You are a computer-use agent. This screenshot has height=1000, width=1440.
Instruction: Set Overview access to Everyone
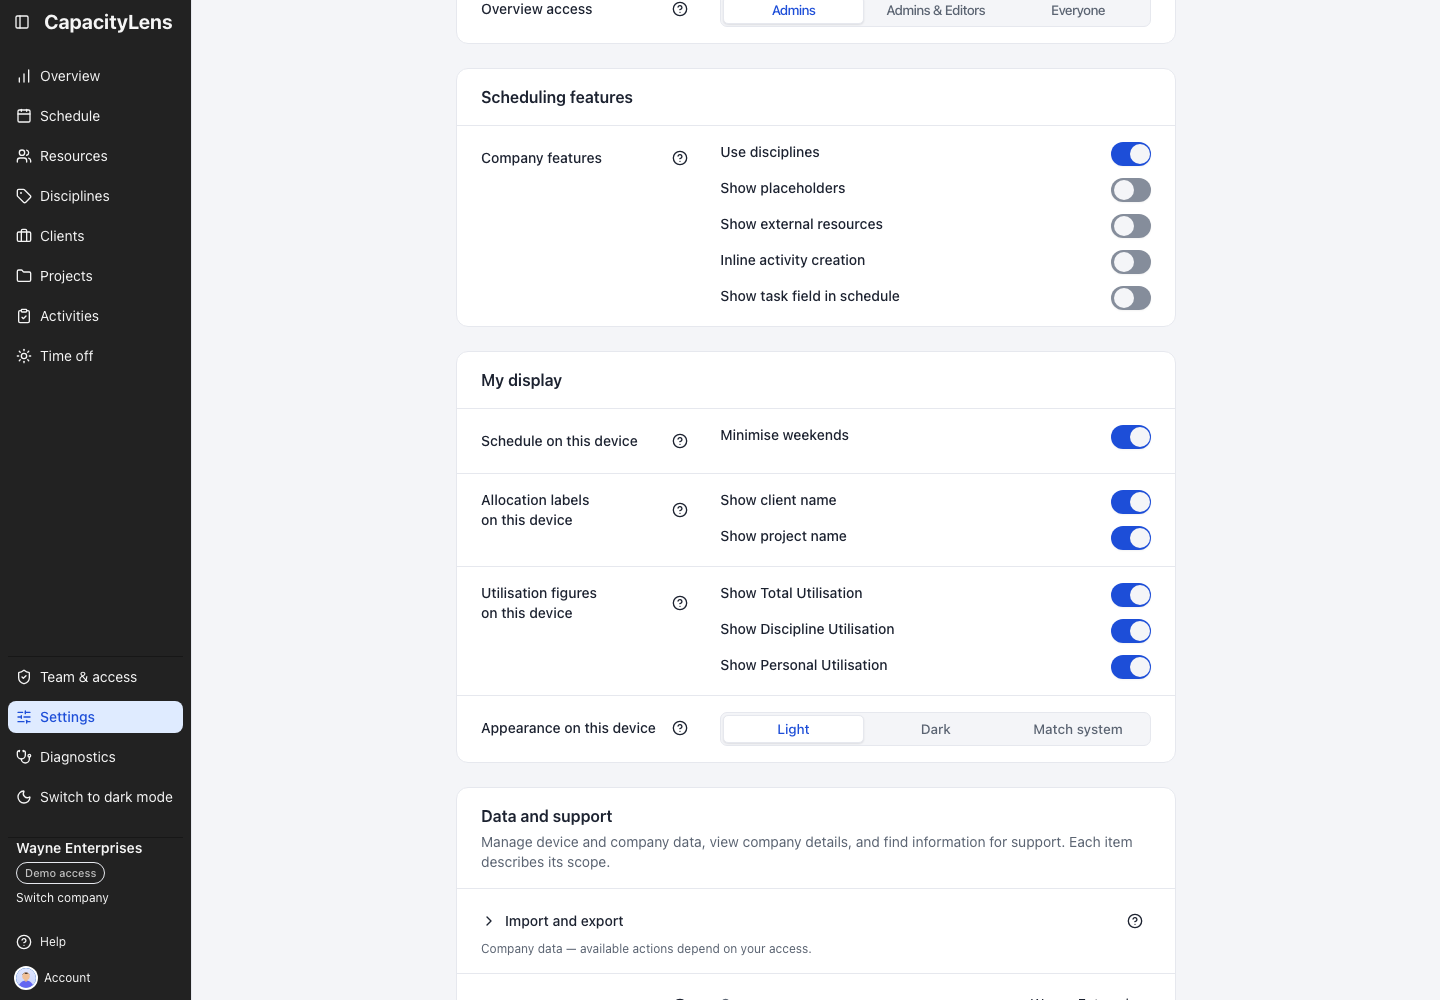coord(1078,11)
